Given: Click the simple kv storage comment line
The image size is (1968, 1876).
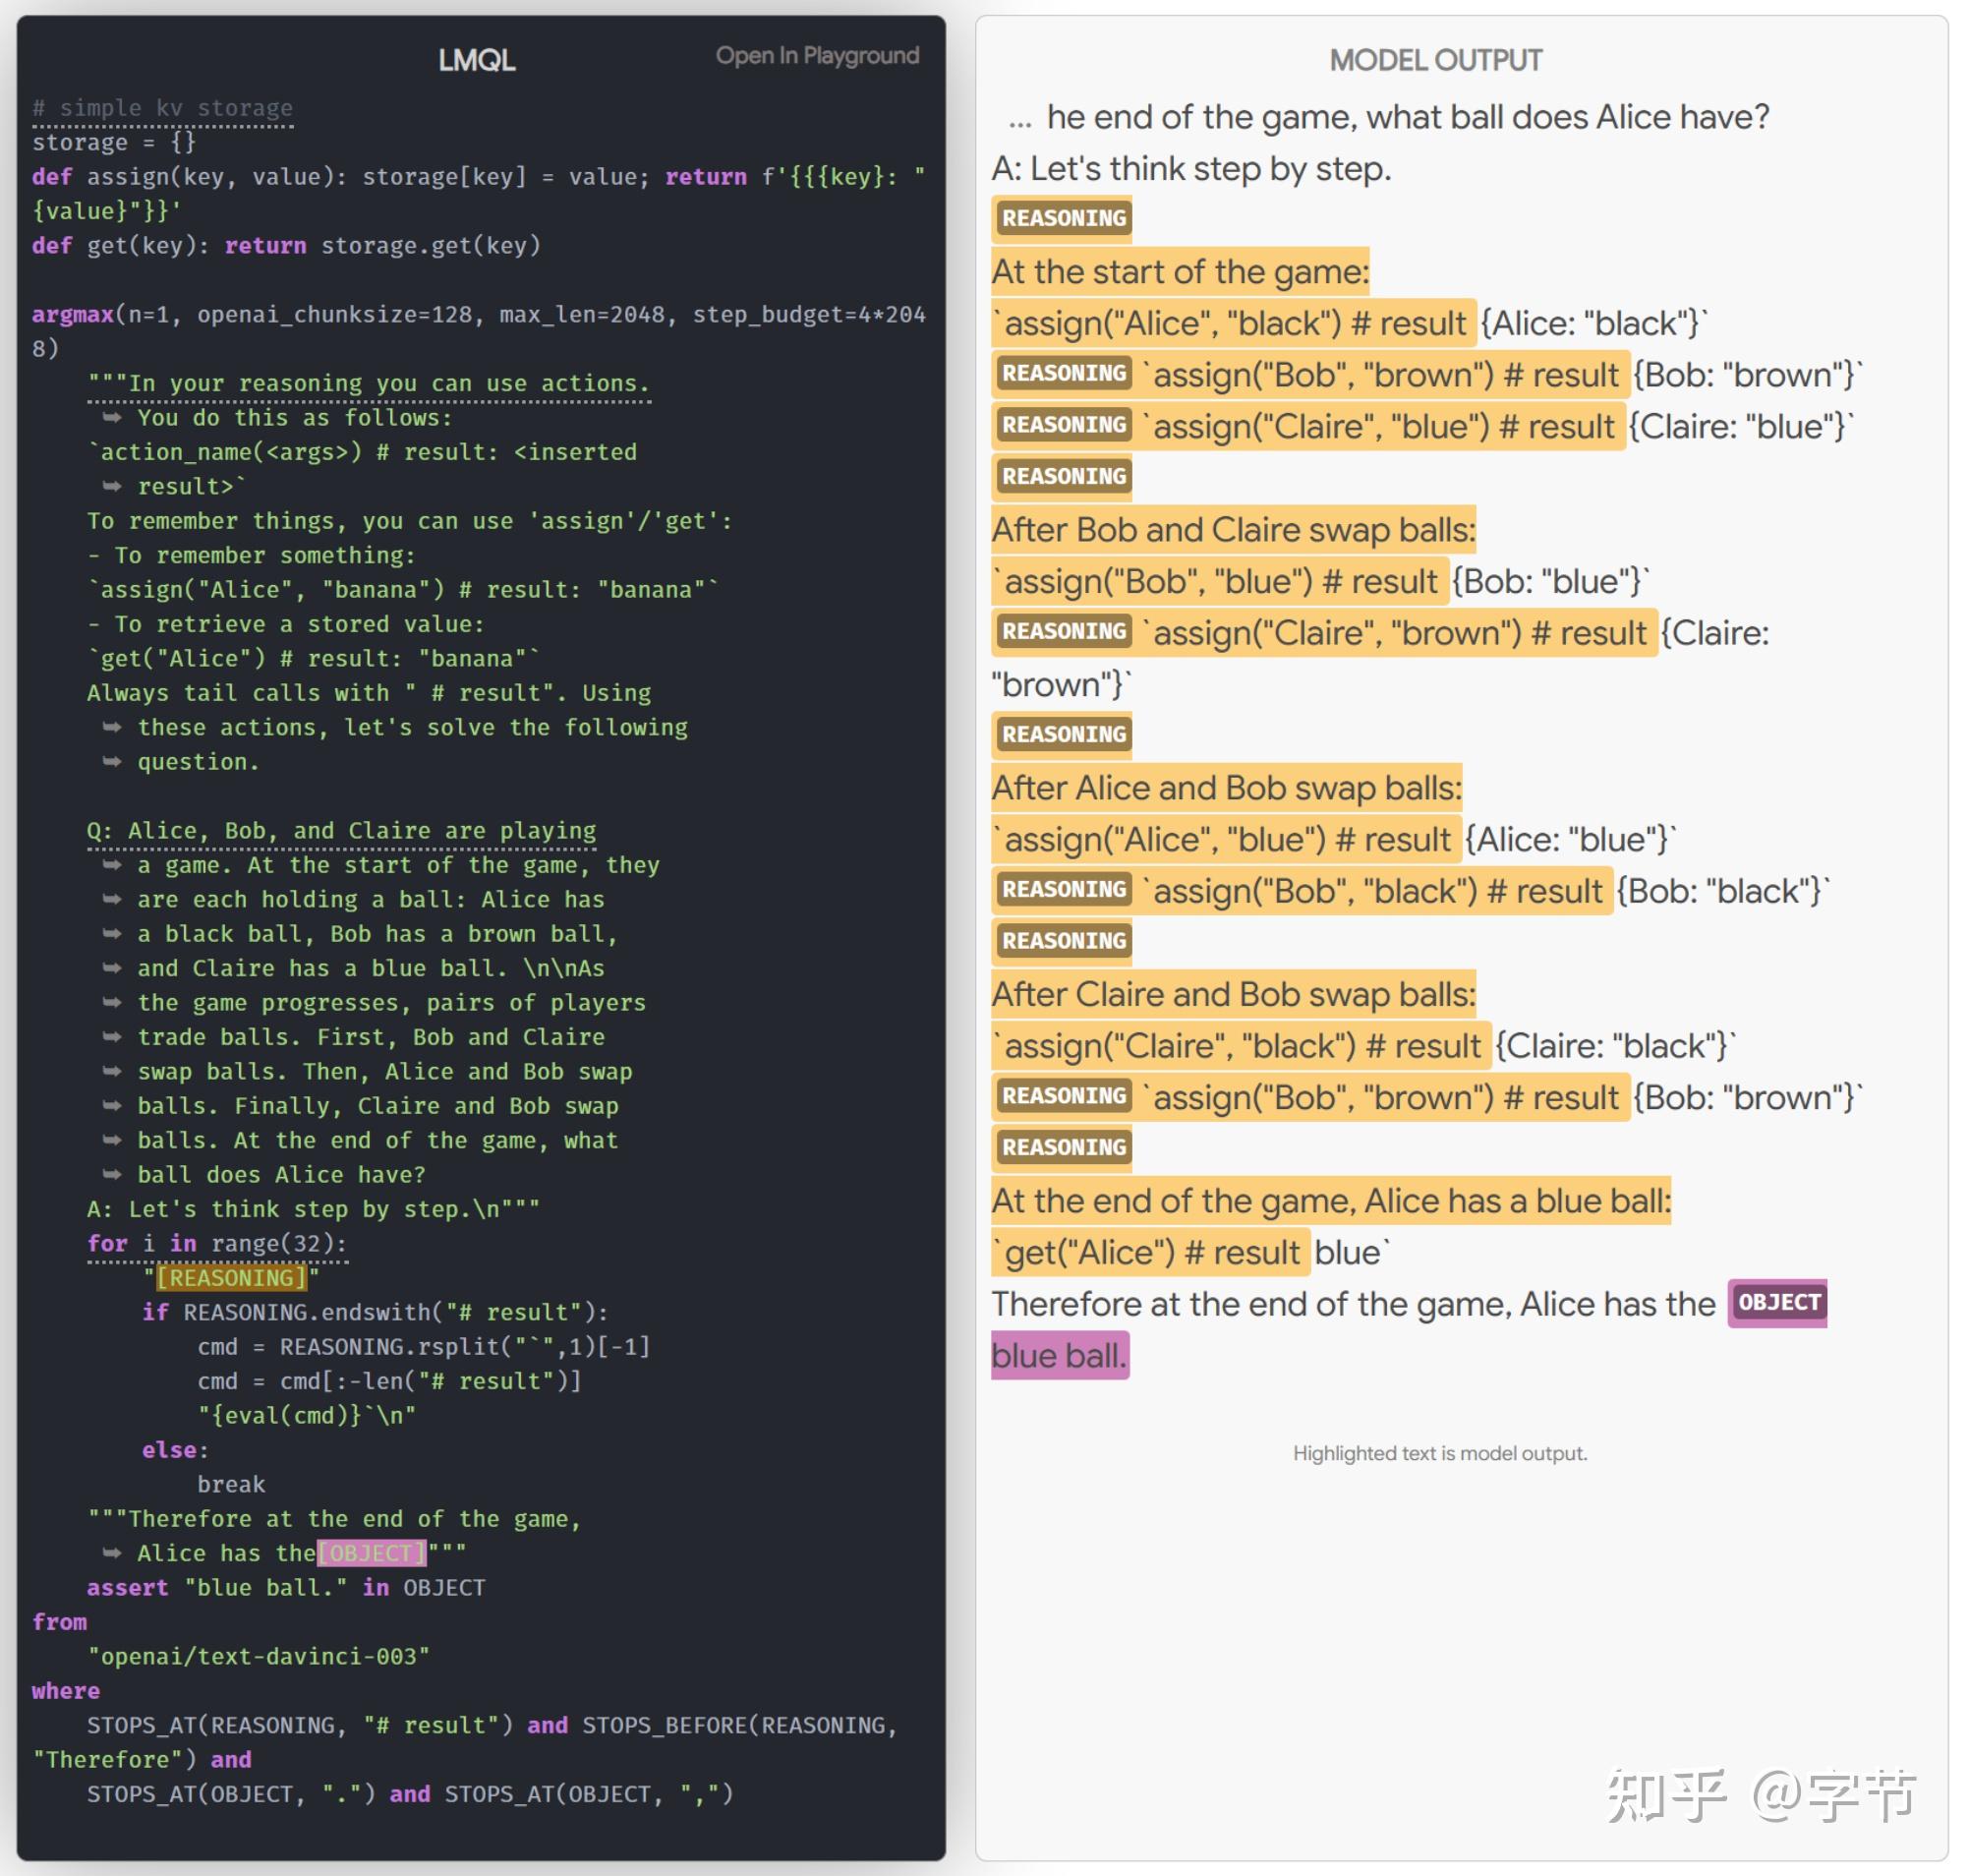Looking at the screenshot, I should tap(162, 107).
